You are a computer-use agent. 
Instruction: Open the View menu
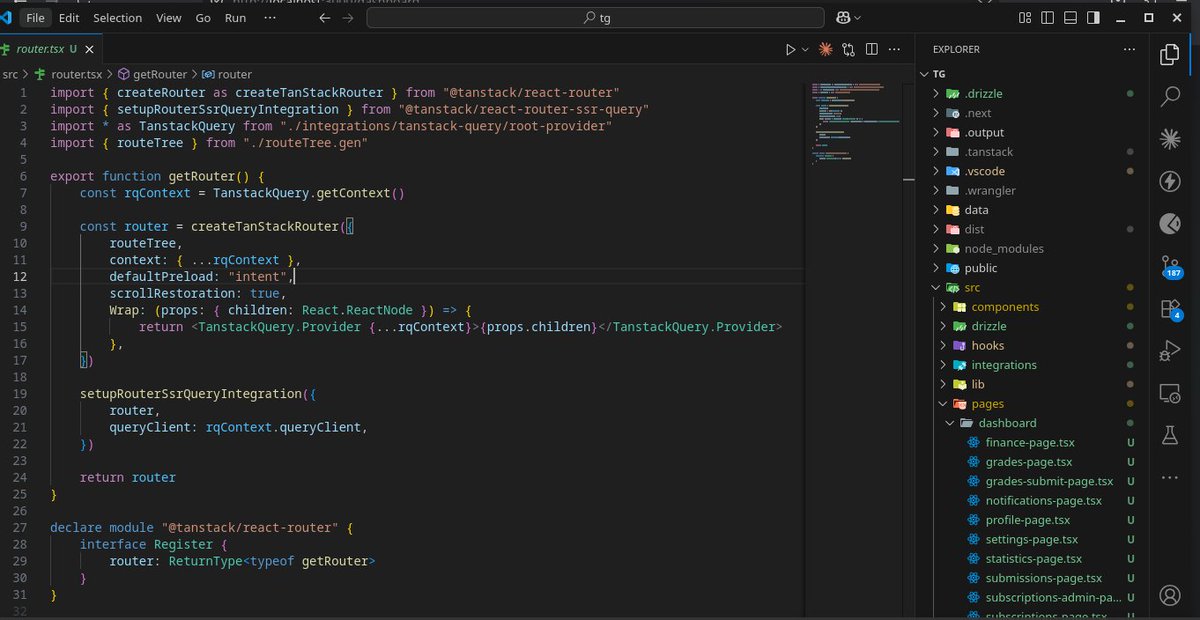pos(169,18)
